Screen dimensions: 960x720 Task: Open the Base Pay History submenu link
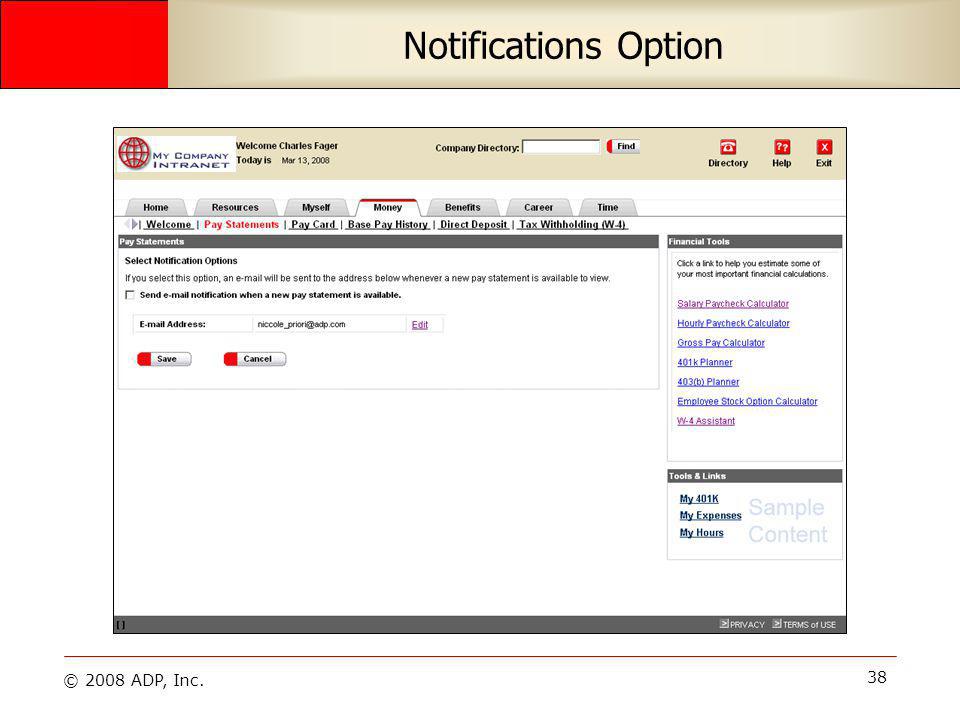388,225
